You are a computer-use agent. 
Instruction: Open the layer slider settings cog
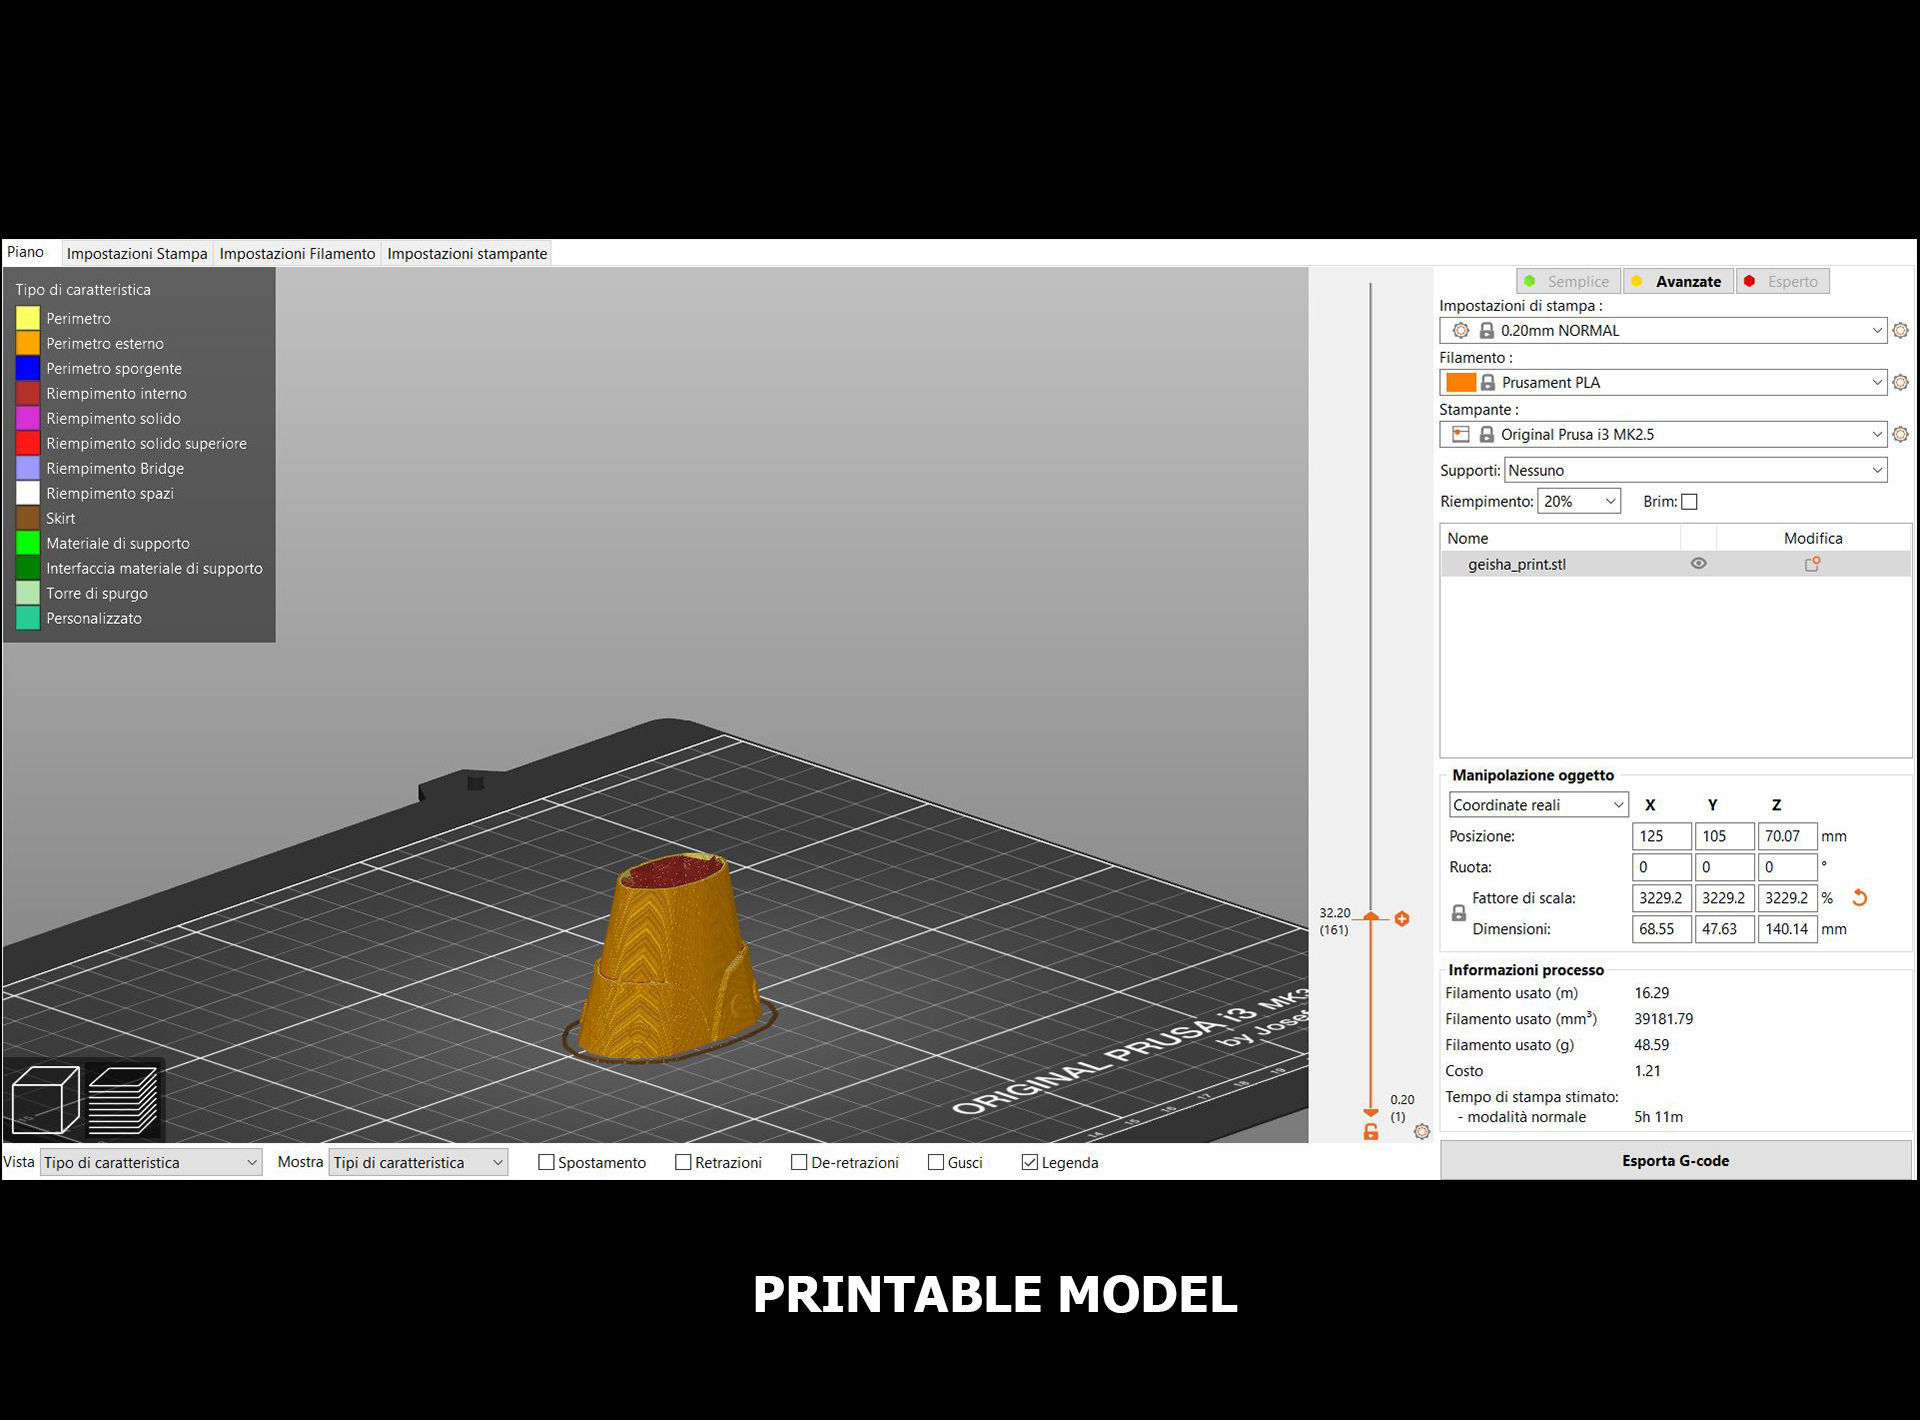[1422, 1132]
